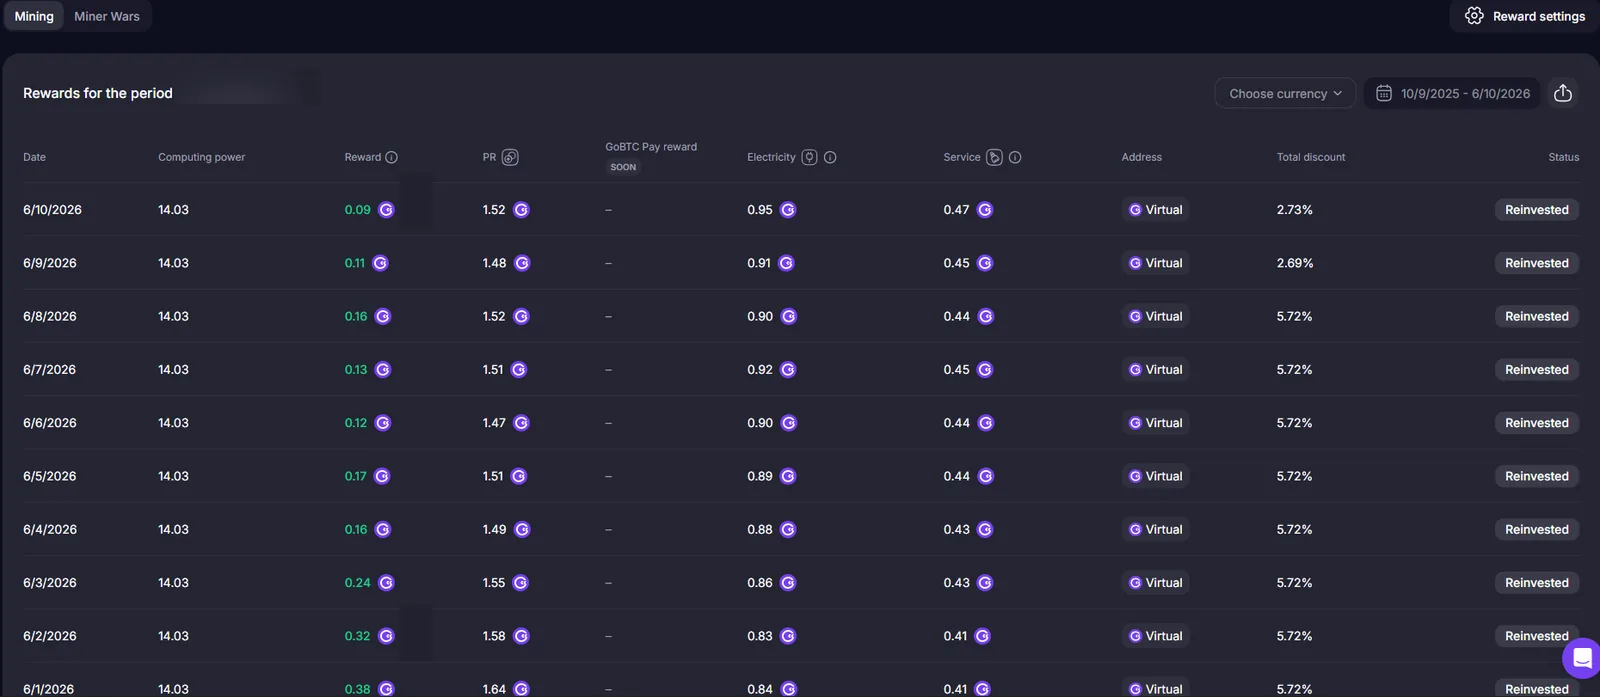This screenshot has height=697, width=1600.
Task: Click electricity value 0.88
Action: 760,530
